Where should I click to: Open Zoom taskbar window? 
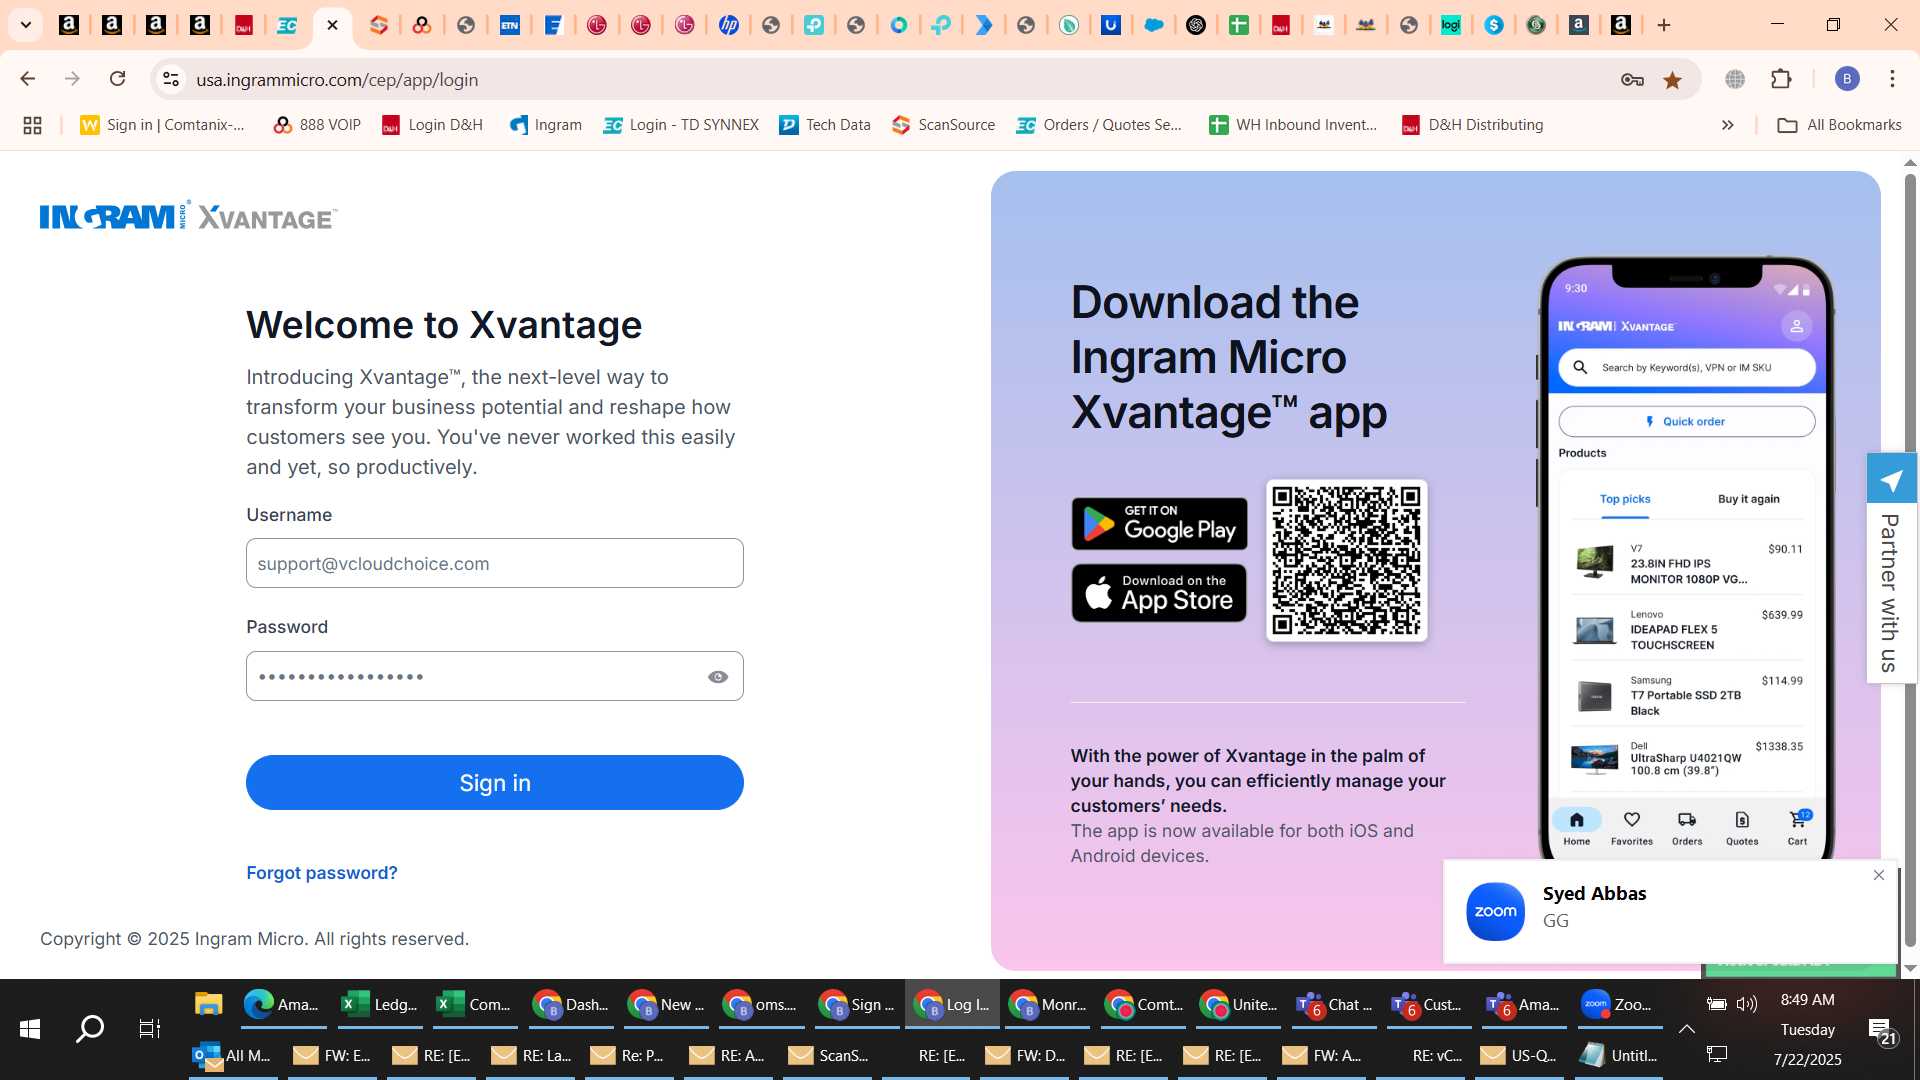(x=1619, y=1005)
